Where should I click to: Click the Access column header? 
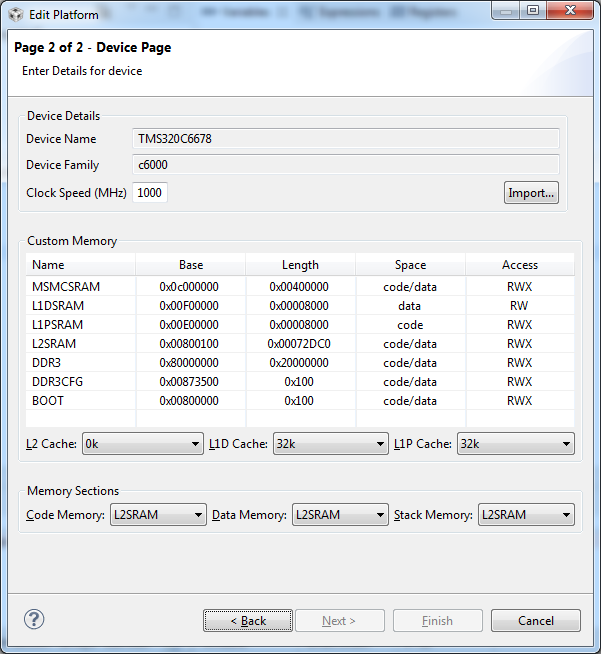click(x=520, y=265)
